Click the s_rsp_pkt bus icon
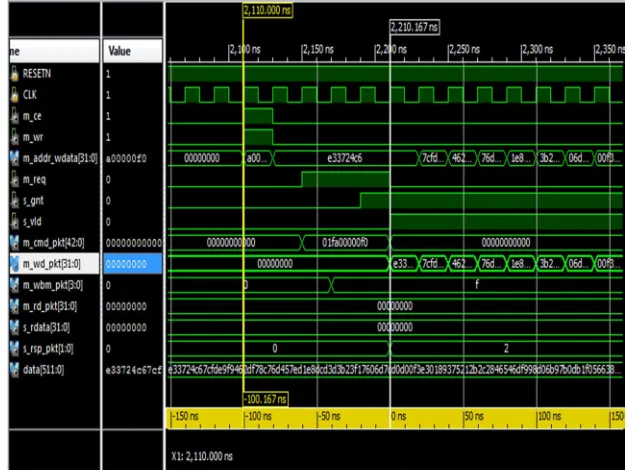This screenshot has width=628, height=470. 14,349
